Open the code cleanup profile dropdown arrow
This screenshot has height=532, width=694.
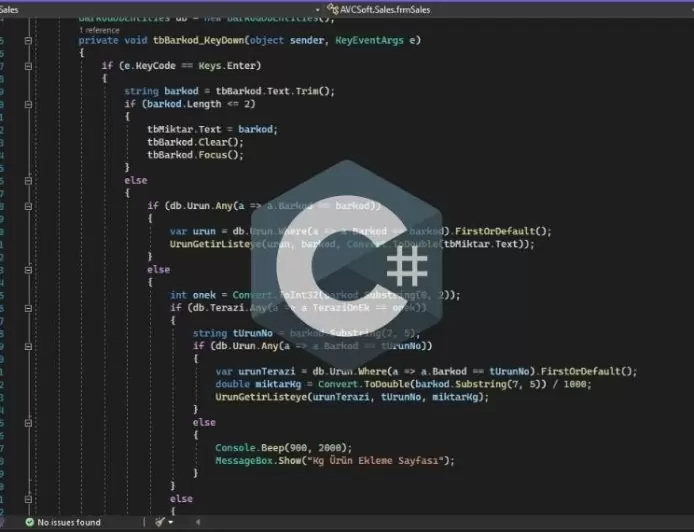(170, 522)
